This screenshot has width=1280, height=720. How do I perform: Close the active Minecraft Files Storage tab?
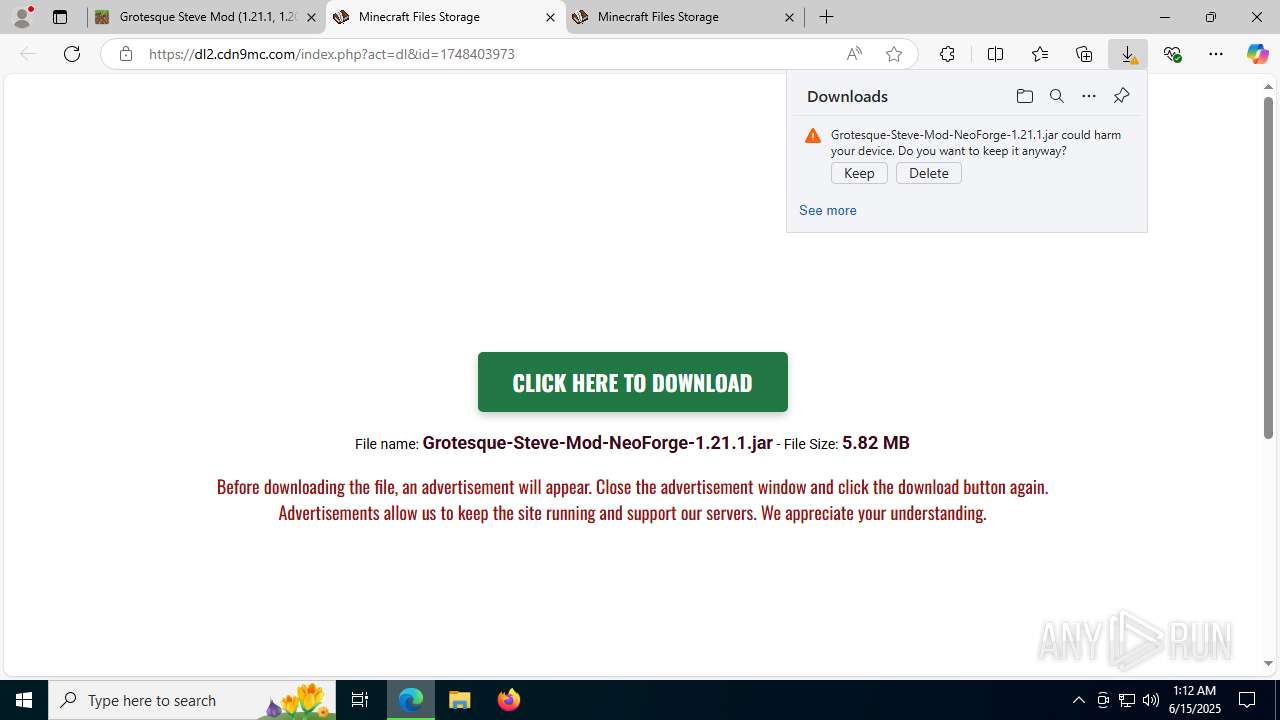[x=550, y=17]
